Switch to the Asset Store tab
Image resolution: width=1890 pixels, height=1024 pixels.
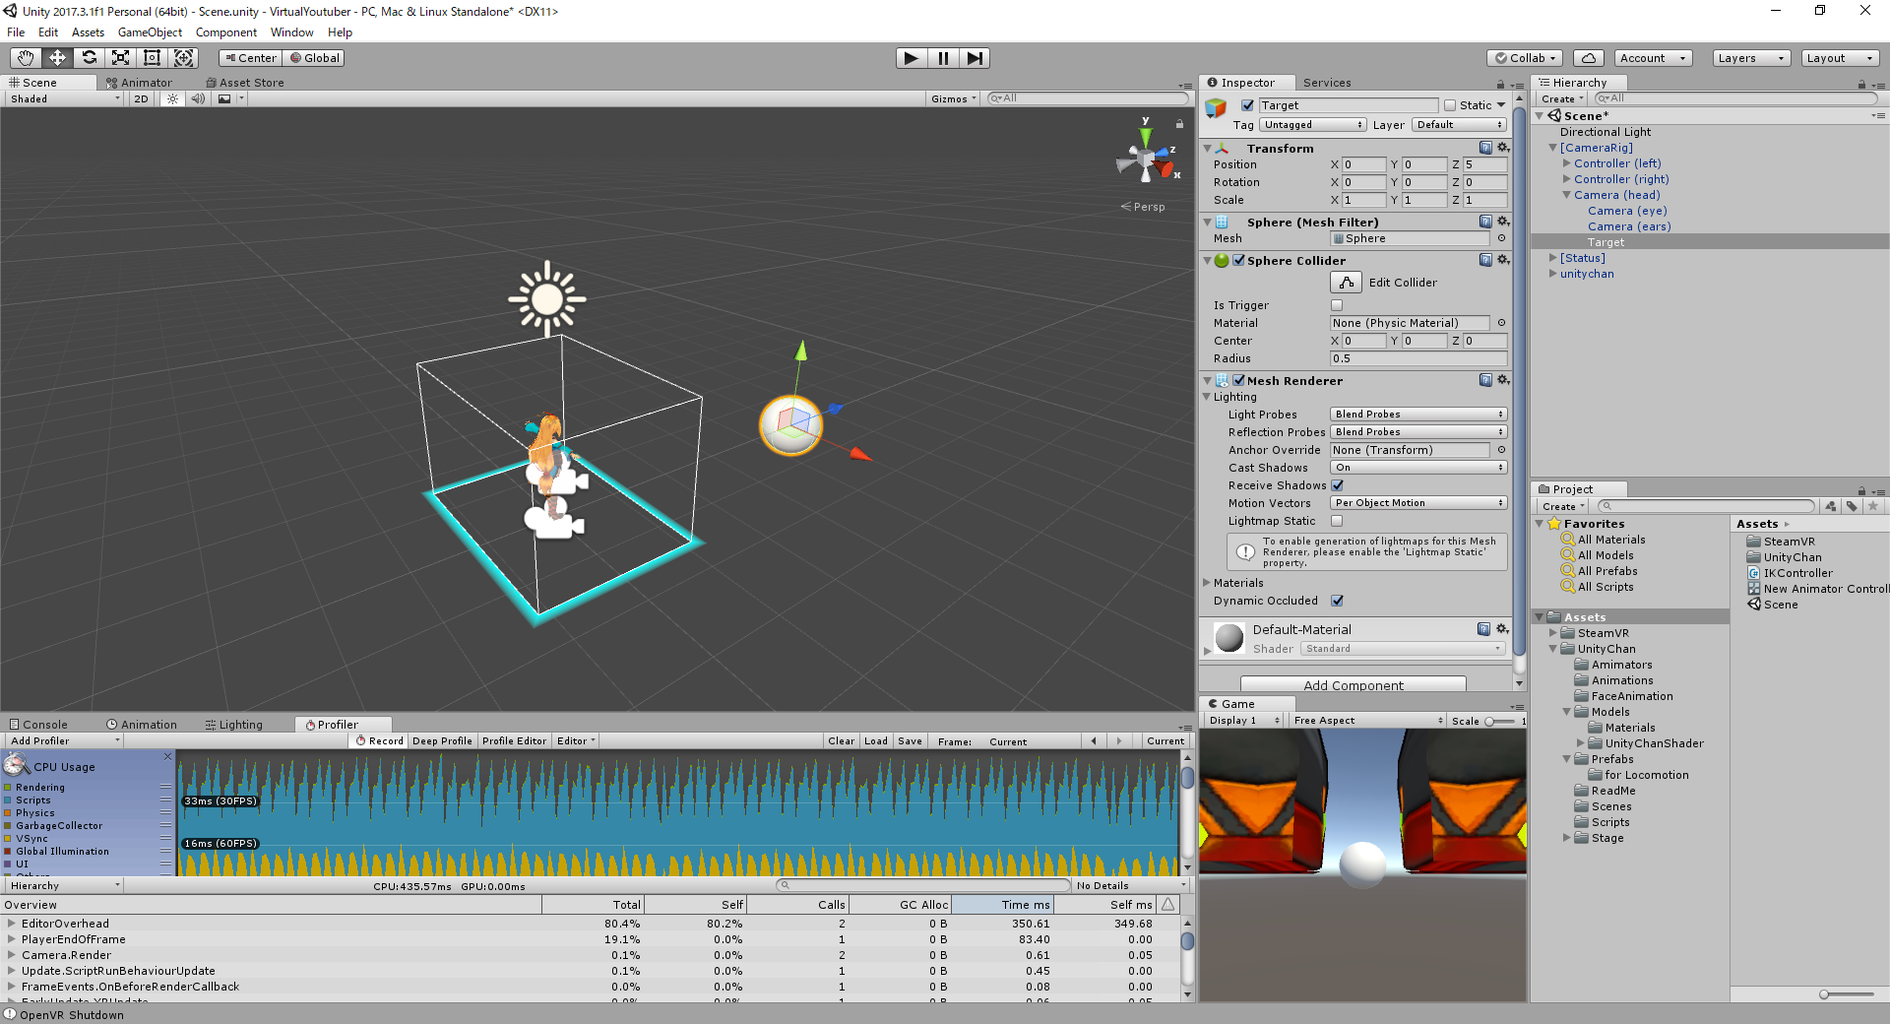[x=245, y=83]
